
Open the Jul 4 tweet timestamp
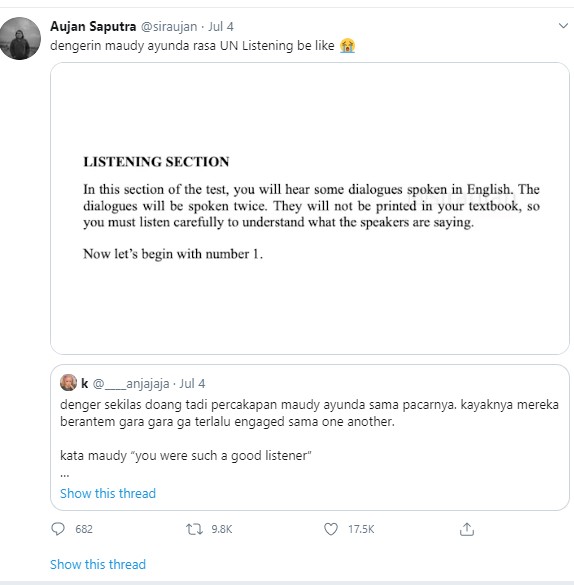(x=220, y=26)
